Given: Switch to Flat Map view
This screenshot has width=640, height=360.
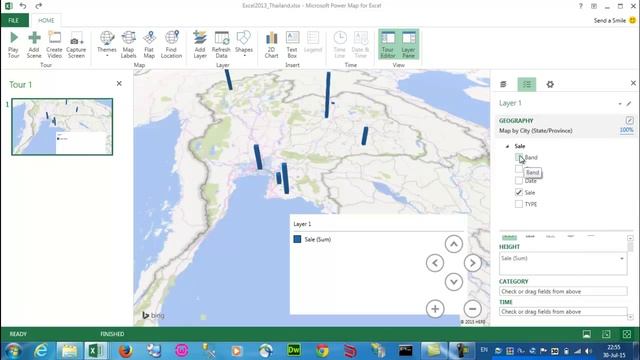Looking at the screenshot, I should click(x=149, y=44).
